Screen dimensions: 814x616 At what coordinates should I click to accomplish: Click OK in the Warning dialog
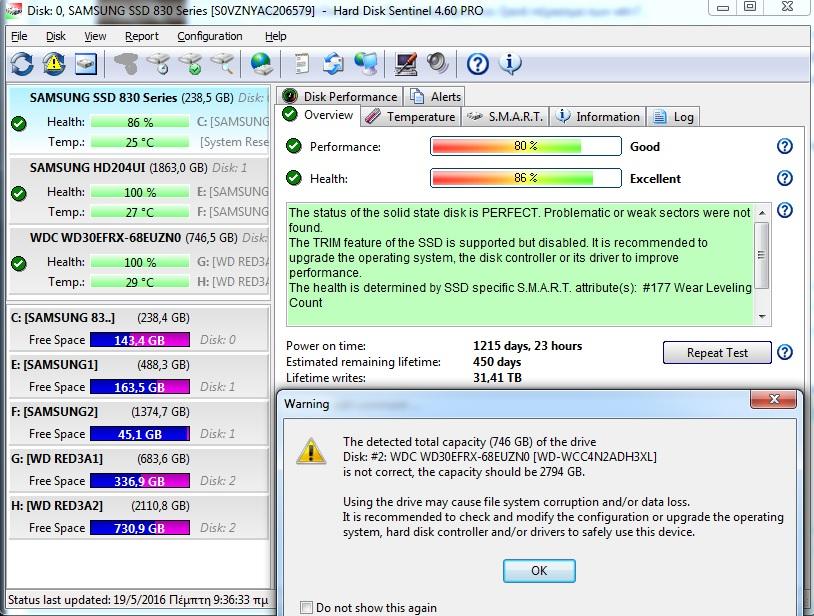point(539,571)
